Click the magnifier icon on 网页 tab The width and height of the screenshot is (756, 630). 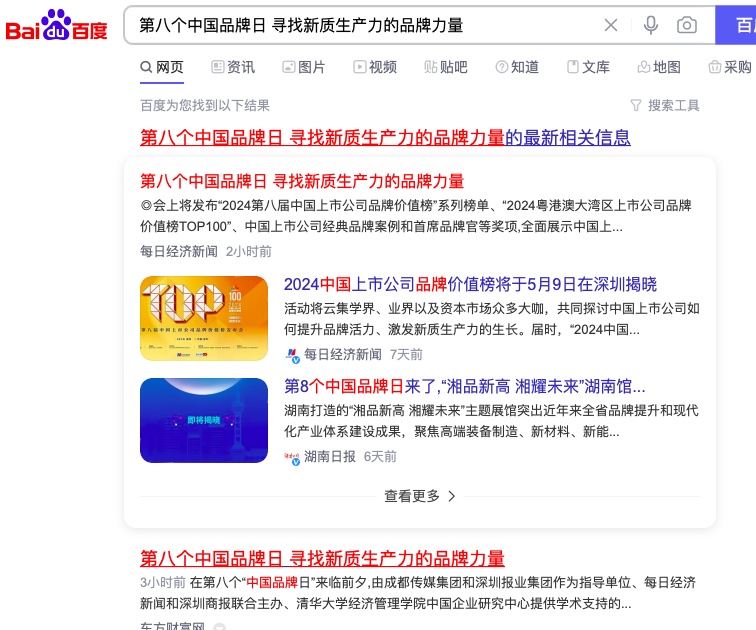tap(146, 67)
